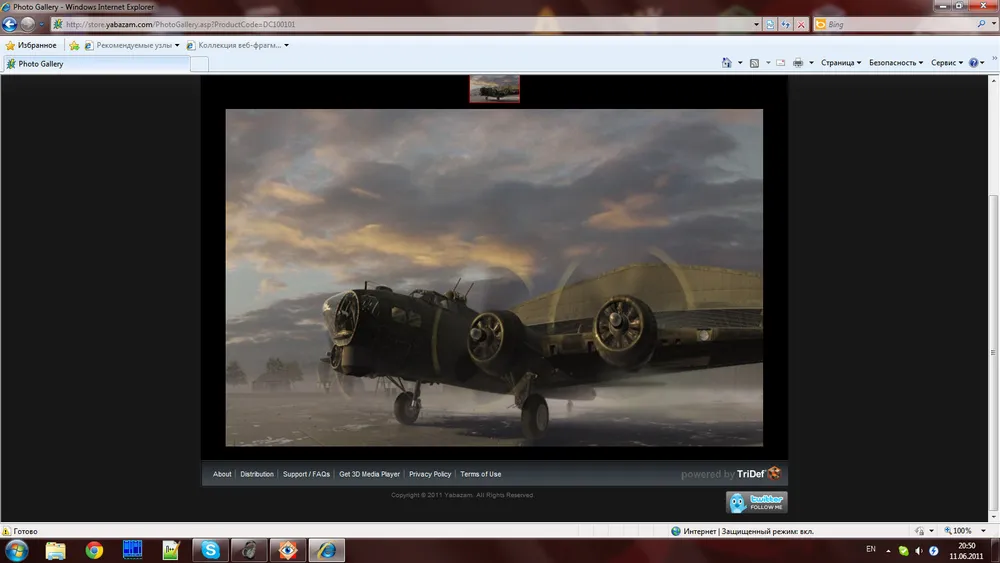This screenshot has height=563, width=1000.
Task: Open the zoom level 100% dropdown
Action: tap(963, 531)
